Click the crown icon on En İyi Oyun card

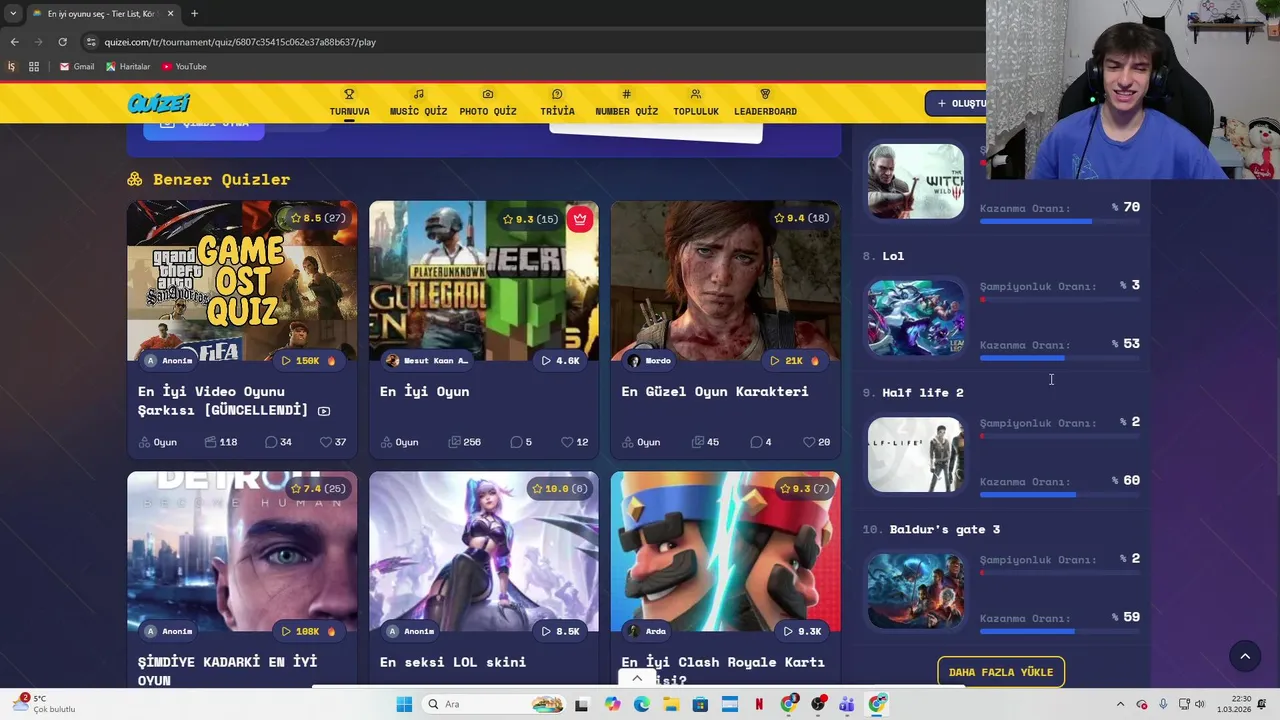coord(580,219)
